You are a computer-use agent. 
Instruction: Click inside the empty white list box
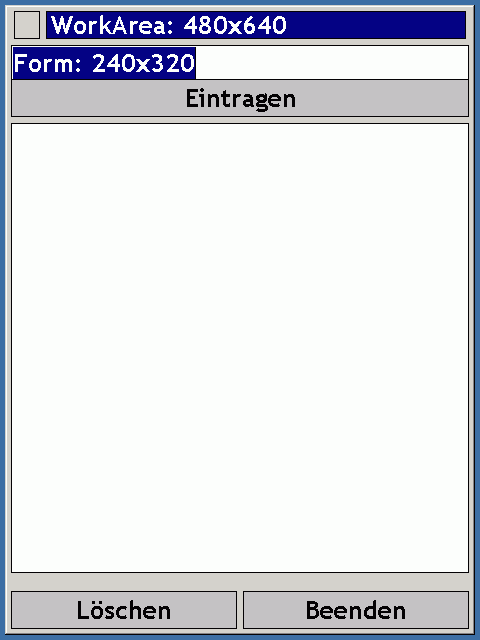point(240,348)
